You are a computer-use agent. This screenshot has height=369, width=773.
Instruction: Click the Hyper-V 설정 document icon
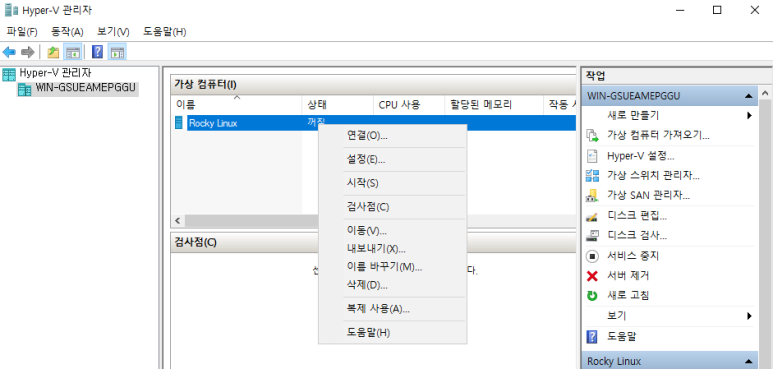(x=592, y=156)
